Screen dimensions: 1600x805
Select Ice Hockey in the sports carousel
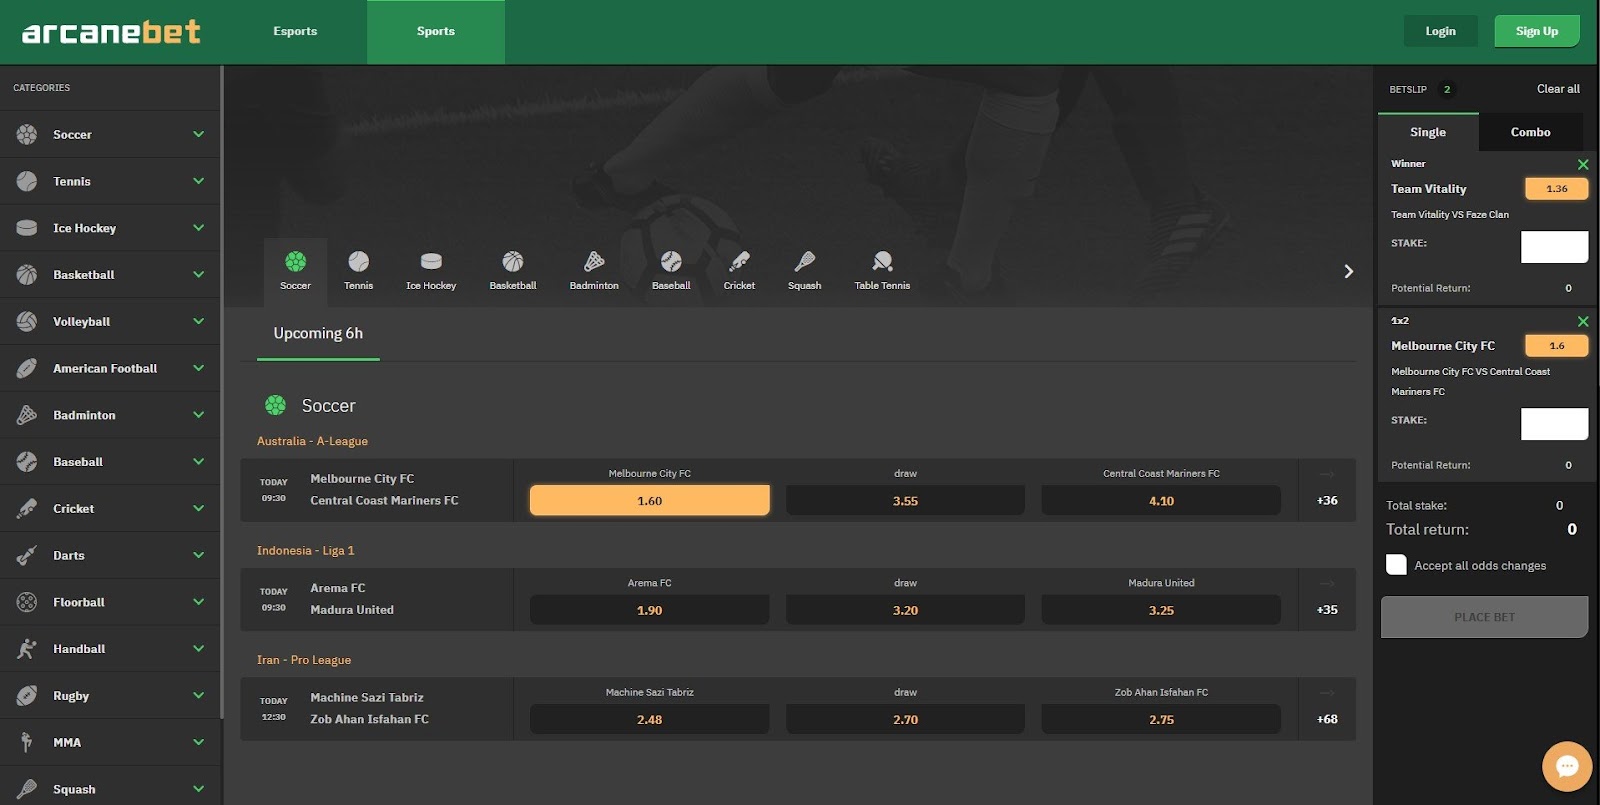(x=431, y=271)
